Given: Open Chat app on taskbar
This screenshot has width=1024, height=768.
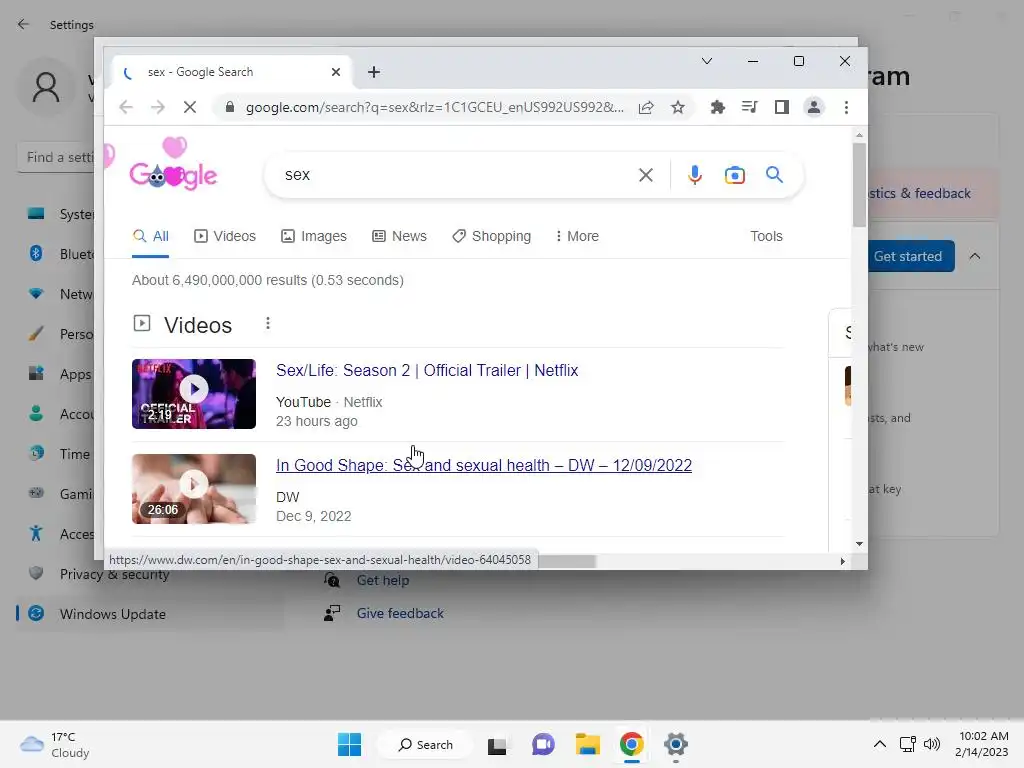Looking at the screenshot, I should (543, 744).
